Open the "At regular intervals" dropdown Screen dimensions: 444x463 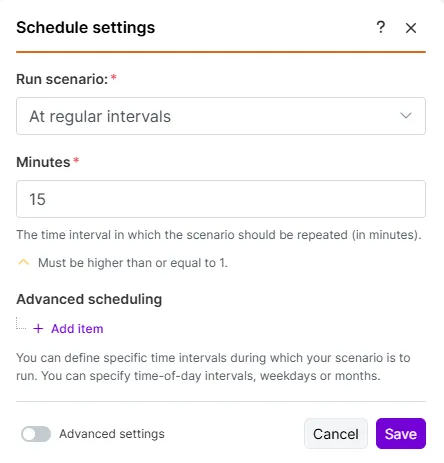[x=221, y=116]
